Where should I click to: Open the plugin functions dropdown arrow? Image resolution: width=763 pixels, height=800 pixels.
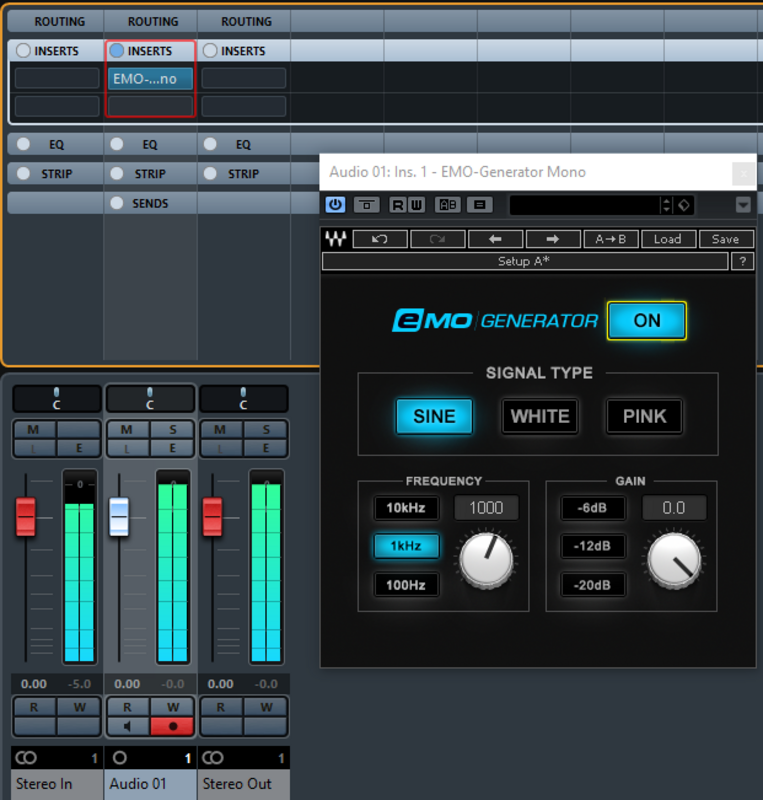743,205
